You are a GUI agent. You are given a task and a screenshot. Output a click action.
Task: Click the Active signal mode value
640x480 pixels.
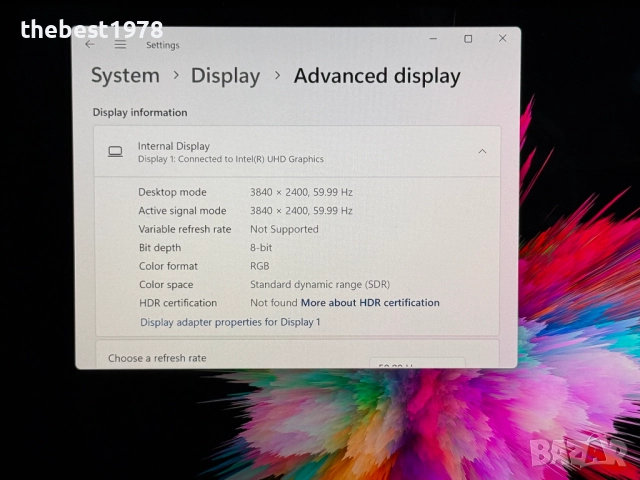(x=301, y=211)
